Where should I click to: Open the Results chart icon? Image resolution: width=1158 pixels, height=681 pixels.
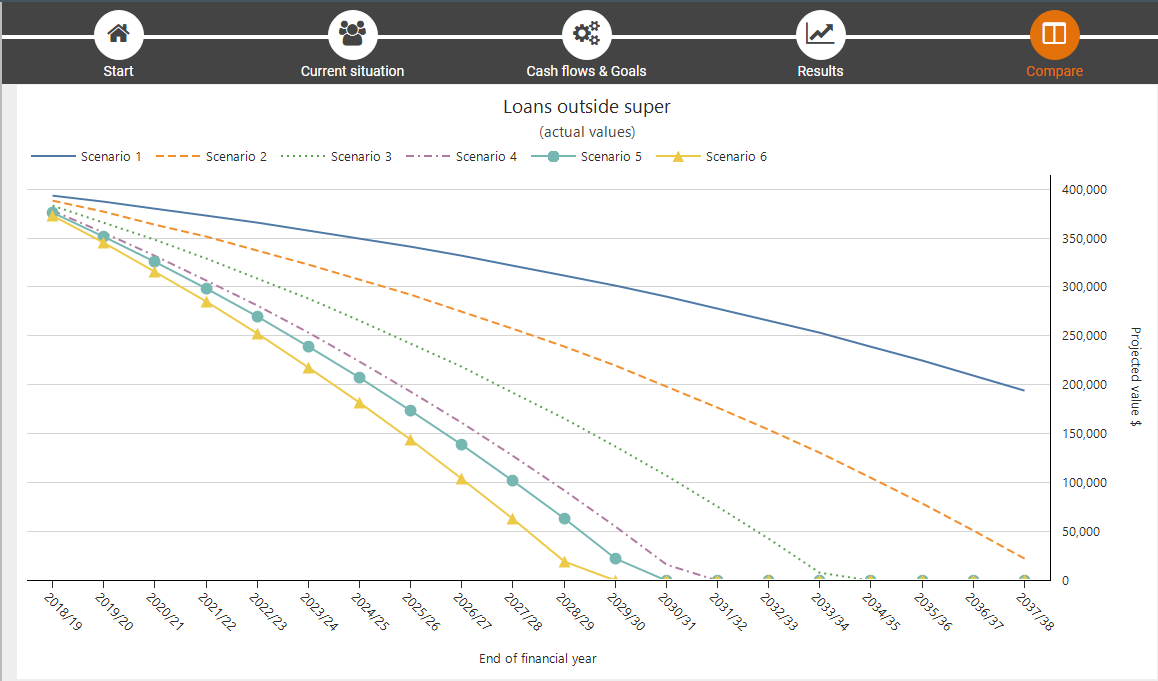pyautogui.click(x=820, y=34)
